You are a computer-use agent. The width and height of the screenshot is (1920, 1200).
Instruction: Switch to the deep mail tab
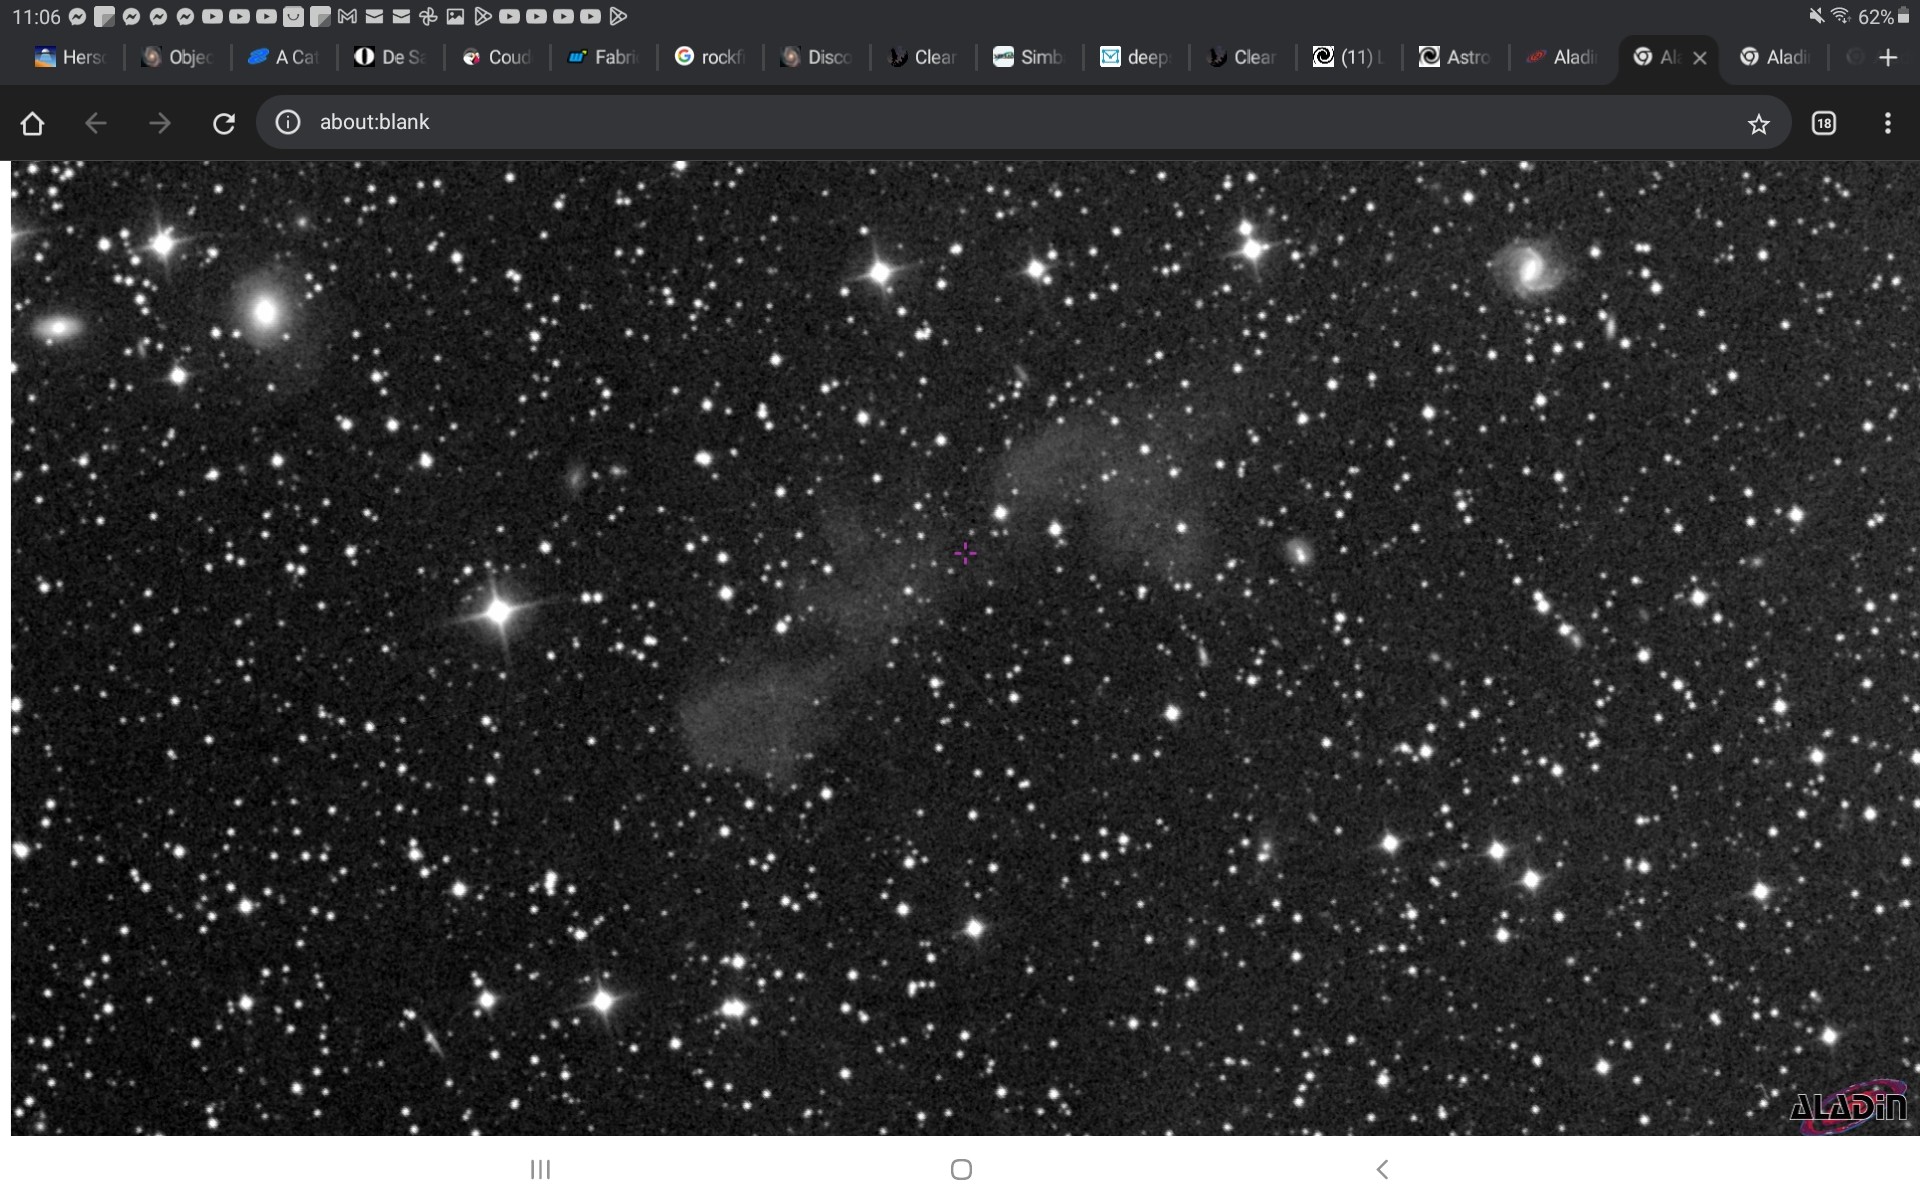[x=1137, y=58]
